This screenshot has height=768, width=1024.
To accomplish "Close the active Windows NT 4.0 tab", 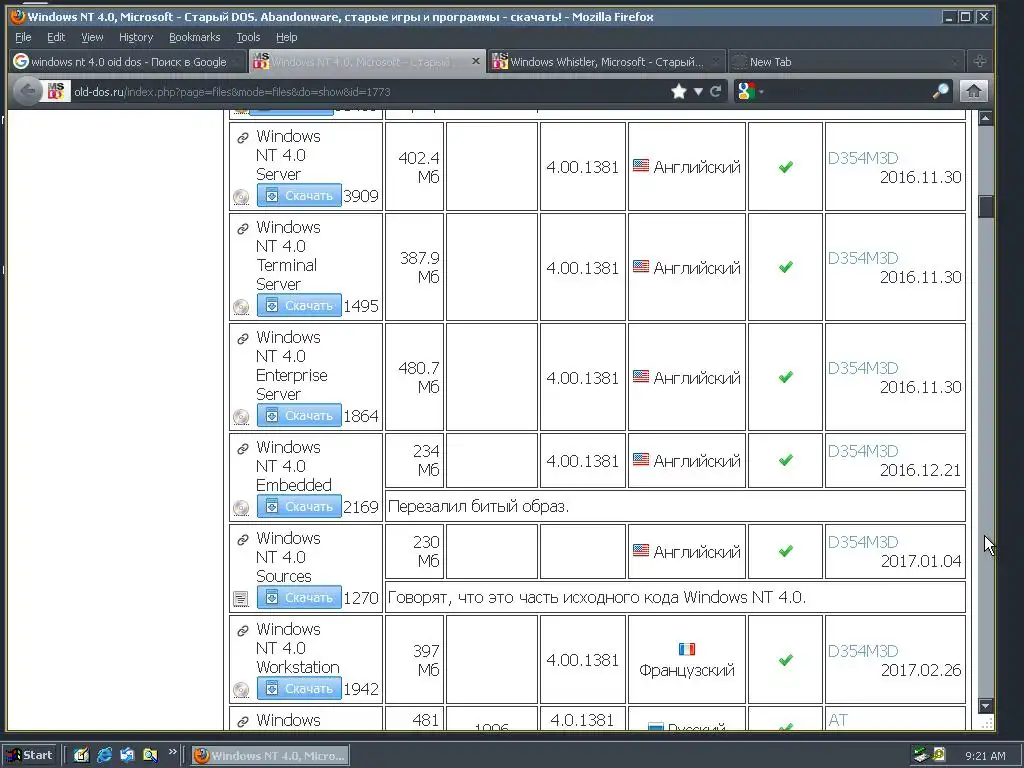I will point(476,61).
